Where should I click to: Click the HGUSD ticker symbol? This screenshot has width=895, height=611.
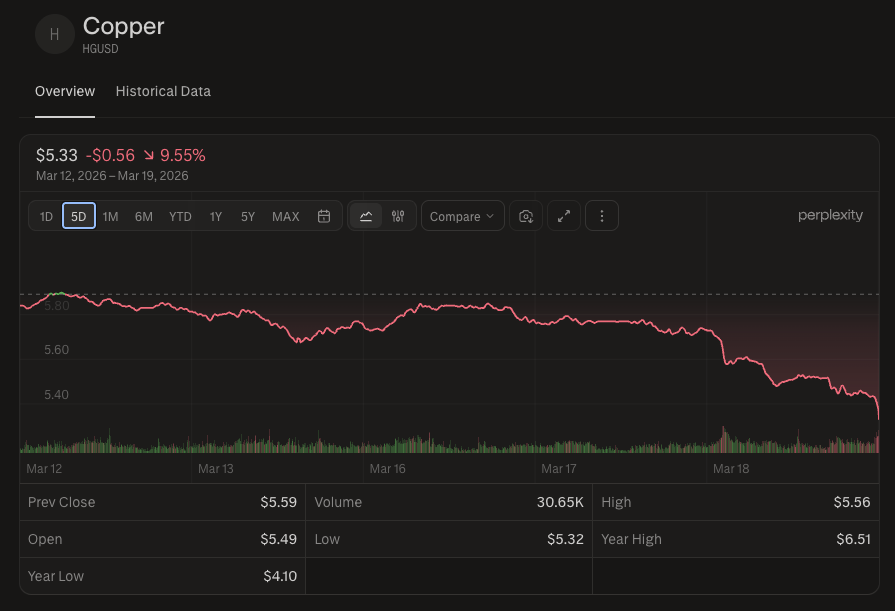coord(100,49)
